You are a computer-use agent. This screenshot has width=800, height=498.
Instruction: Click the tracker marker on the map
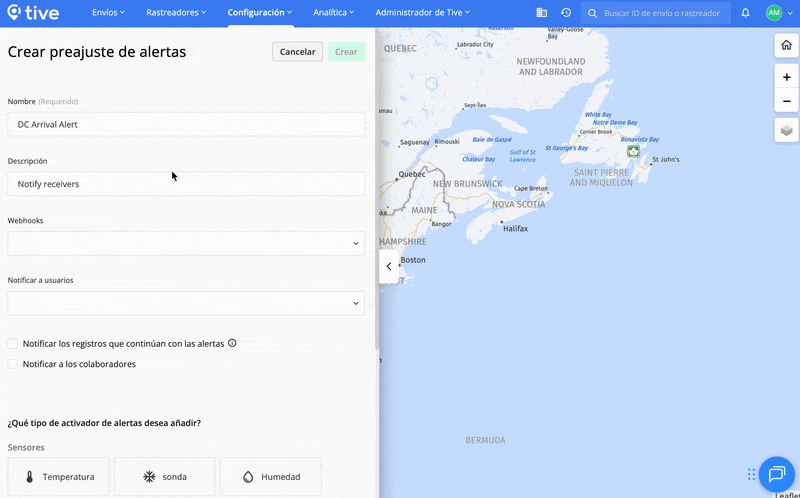point(633,151)
